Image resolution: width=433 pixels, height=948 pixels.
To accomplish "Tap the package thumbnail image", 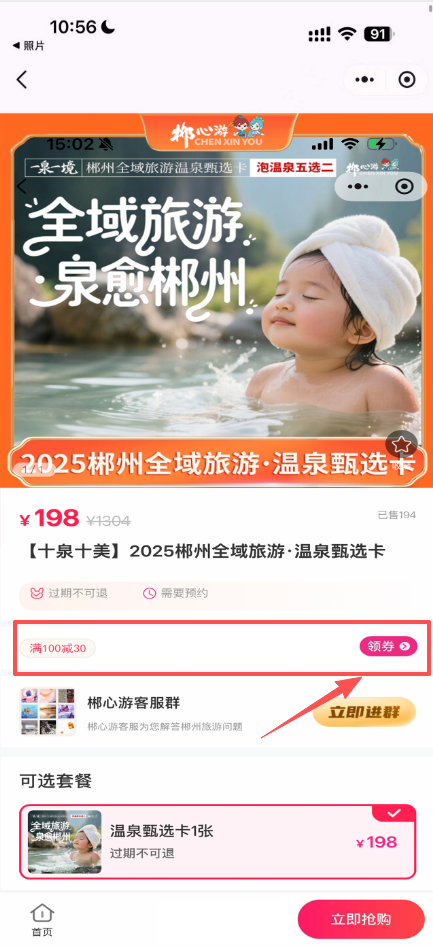I will pyautogui.click(x=65, y=841).
